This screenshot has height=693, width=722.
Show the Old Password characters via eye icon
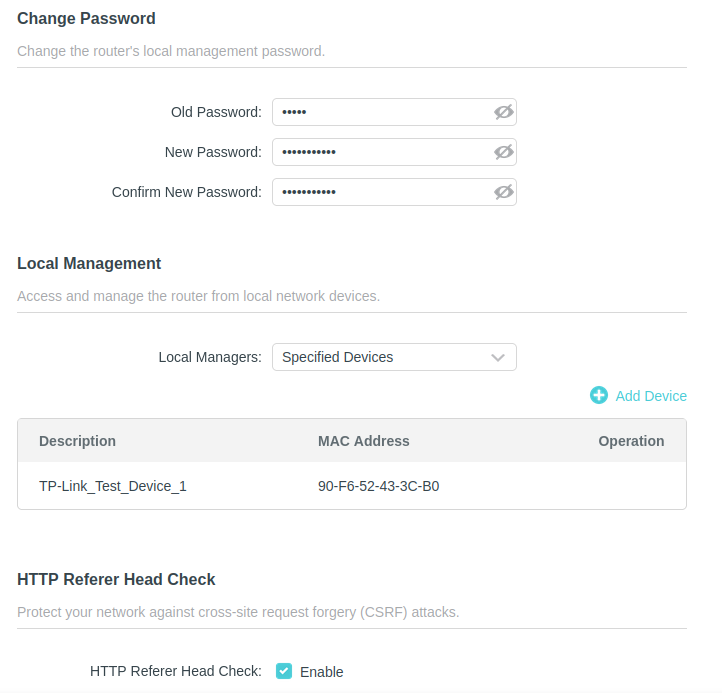pyautogui.click(x=503, y=112)
